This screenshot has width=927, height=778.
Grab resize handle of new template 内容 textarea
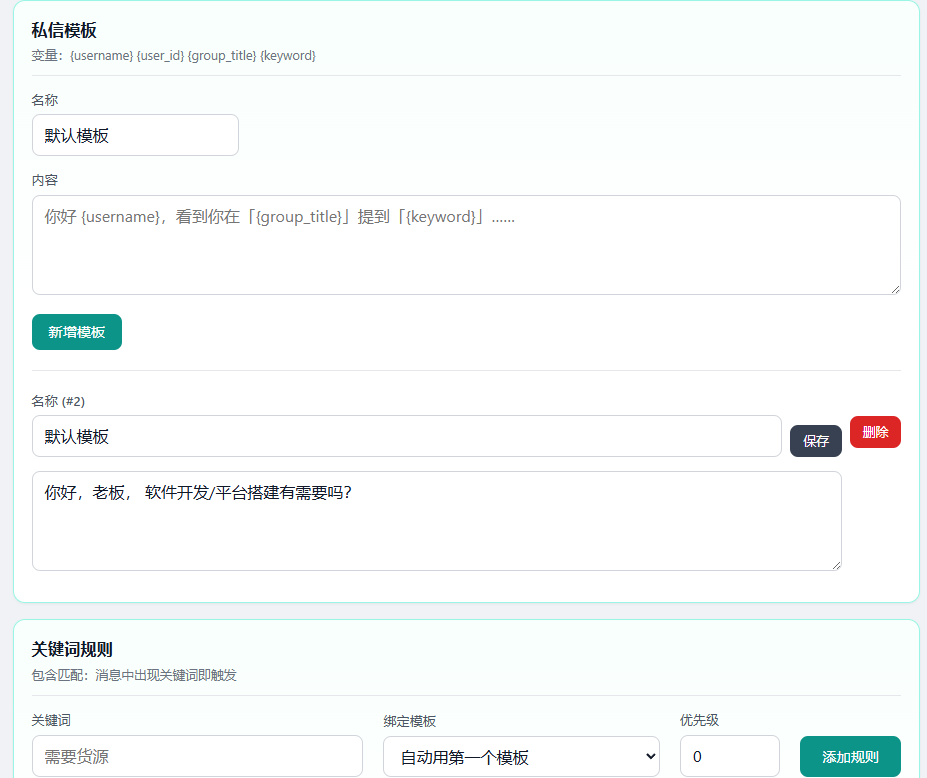(x=896, y=290)
